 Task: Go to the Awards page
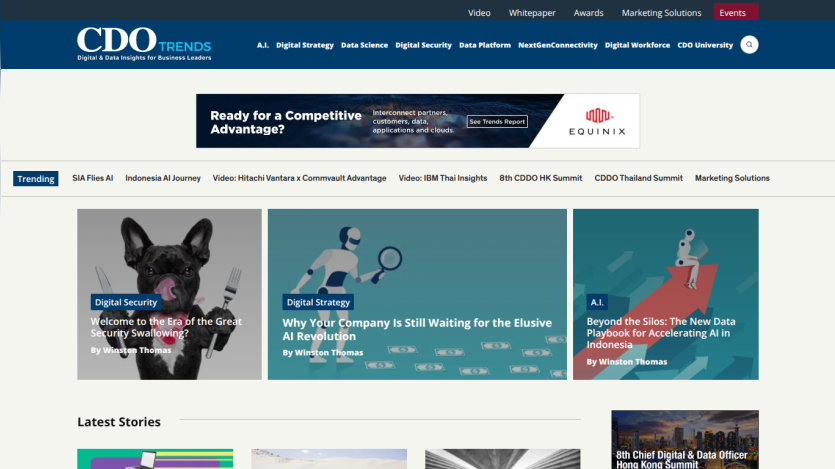pyautogui.click(x=588, y=13)
